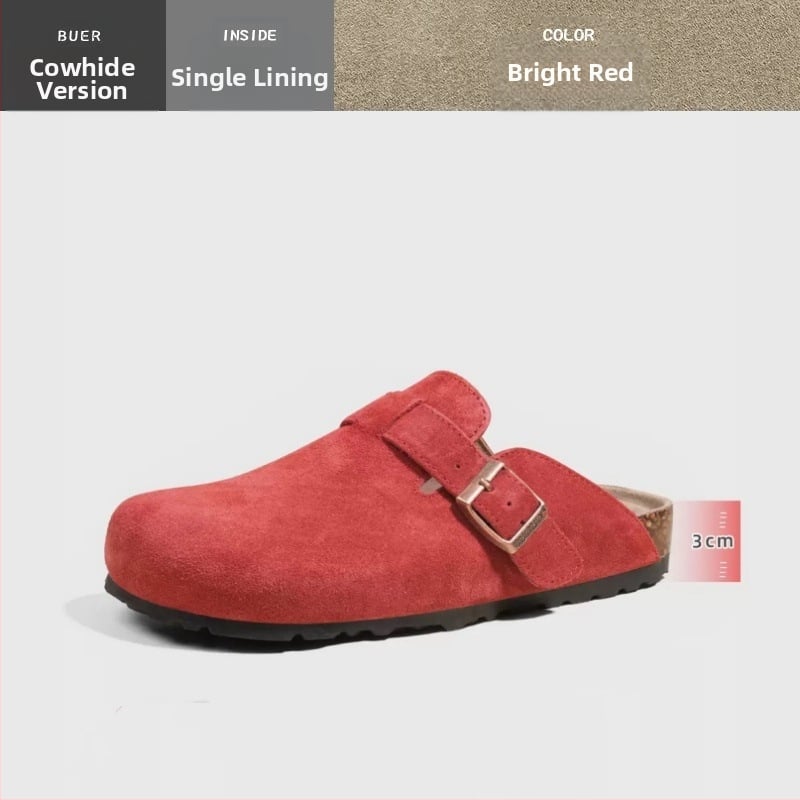Click the gray INSIDE panel
Screen dimensions: 800x800
pos(250,55)
